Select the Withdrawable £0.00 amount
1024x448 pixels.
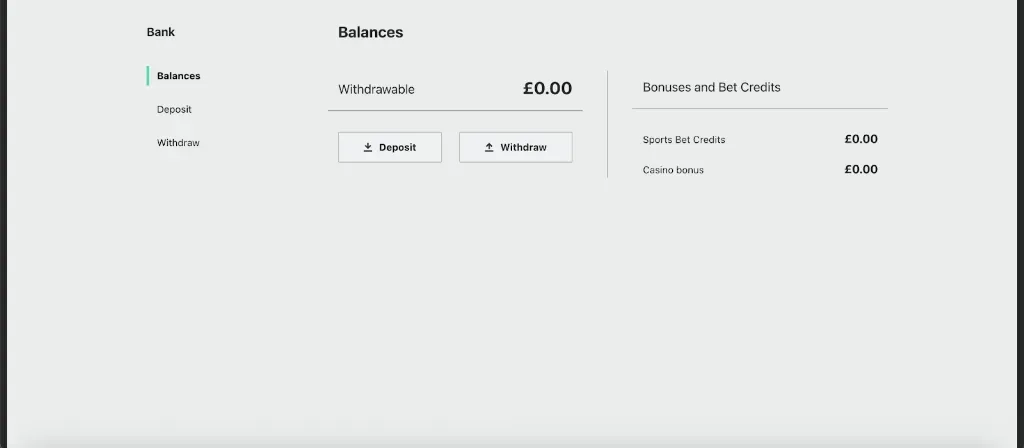[547, 88]
